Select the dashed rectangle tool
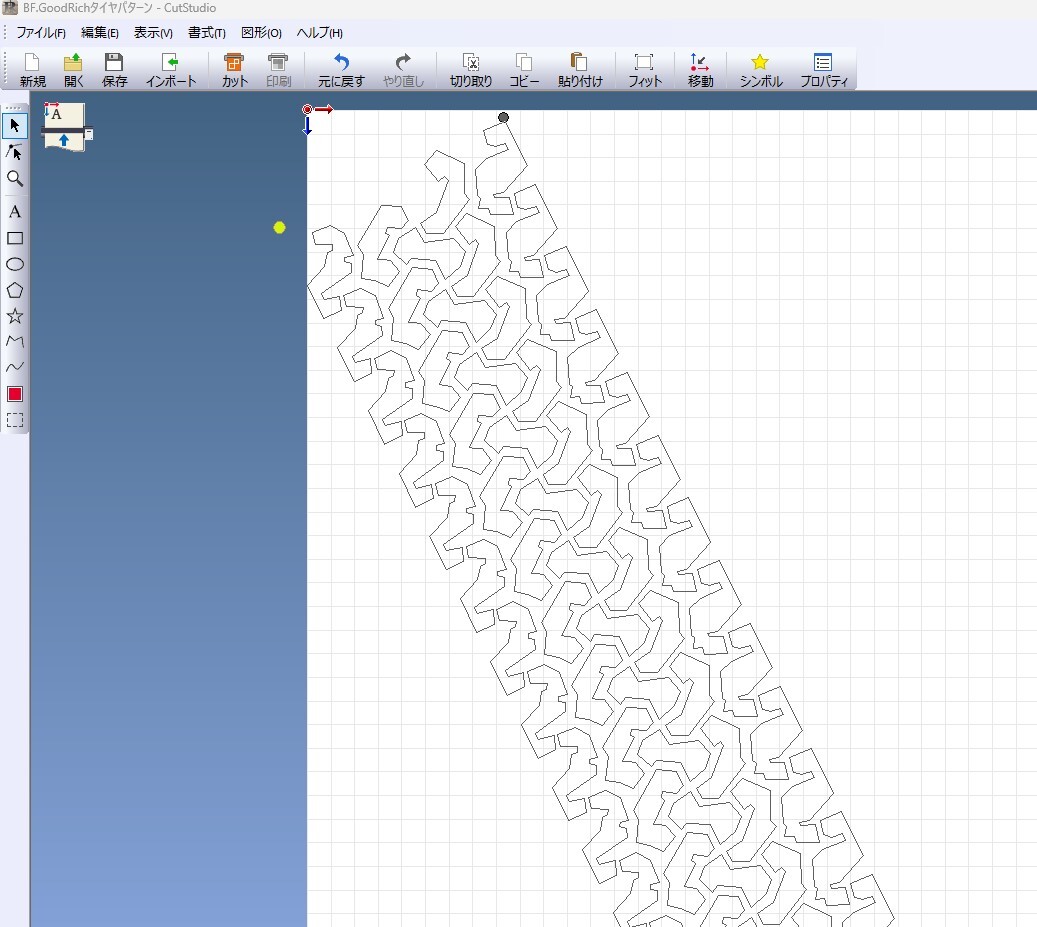Viewport: 1037px width, 927px height. tap(15, 420)
